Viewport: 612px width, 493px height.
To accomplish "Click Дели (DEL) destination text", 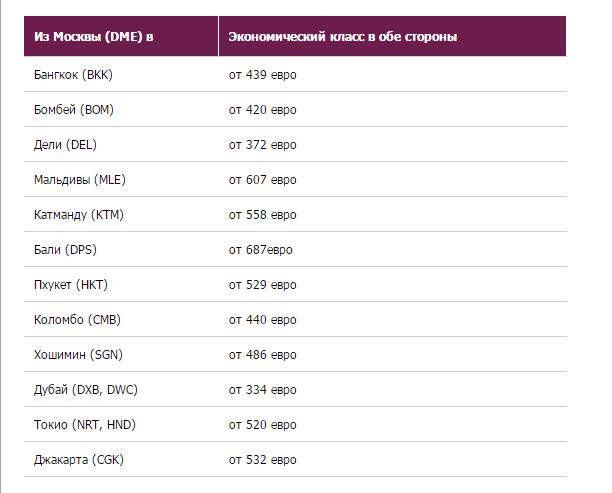I will tap(65, 145).
